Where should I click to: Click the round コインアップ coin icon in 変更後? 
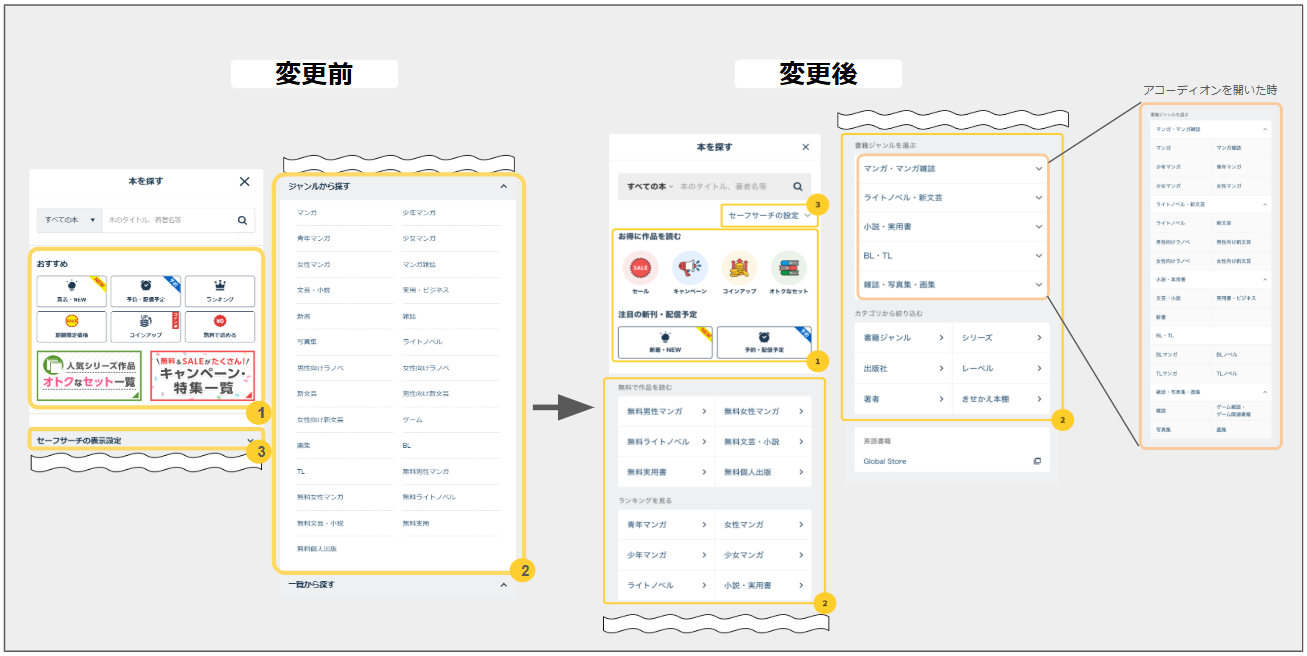[739, 268]
